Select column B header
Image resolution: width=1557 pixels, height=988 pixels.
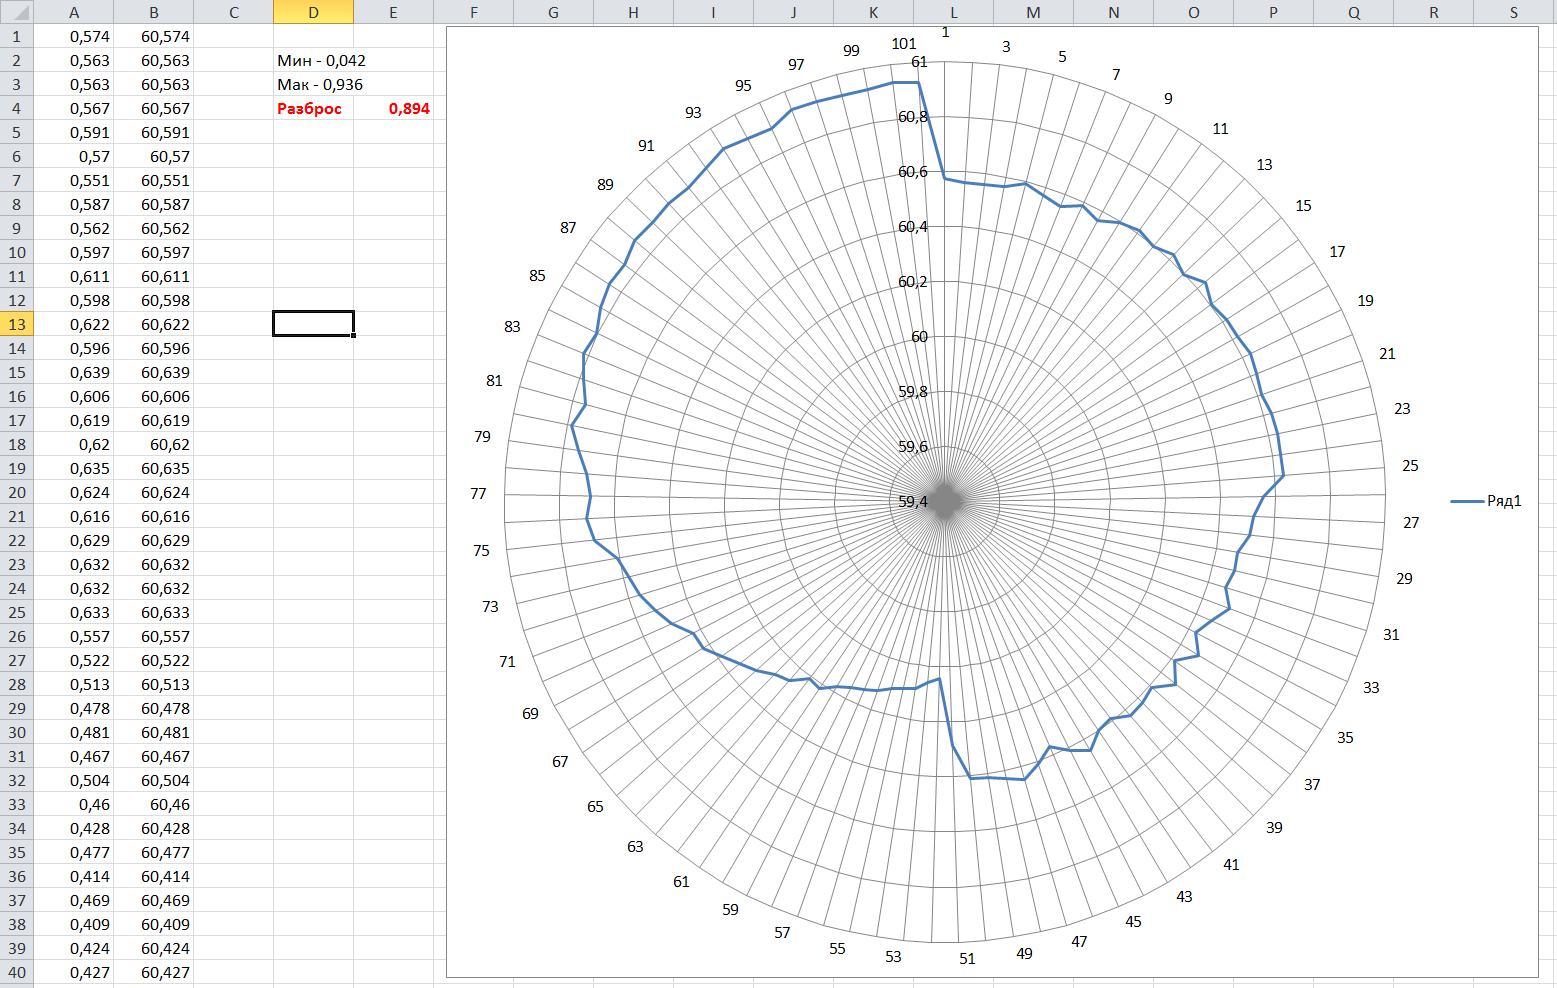pos(154,12)
